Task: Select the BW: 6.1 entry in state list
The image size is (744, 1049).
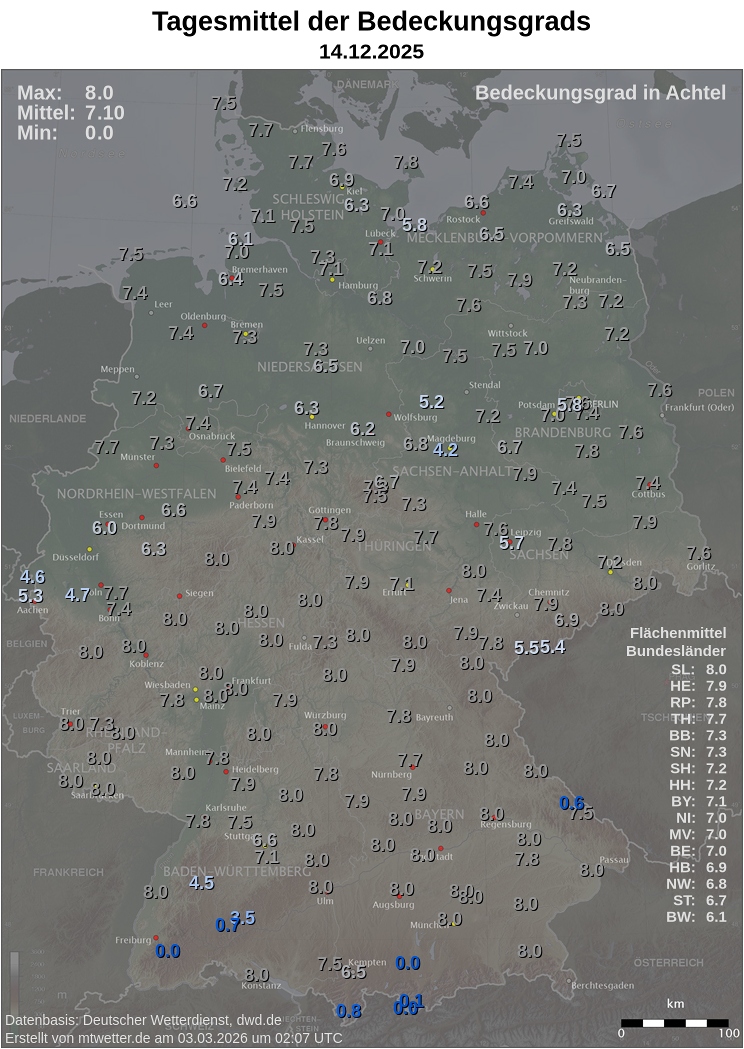Action: point(698,916)
